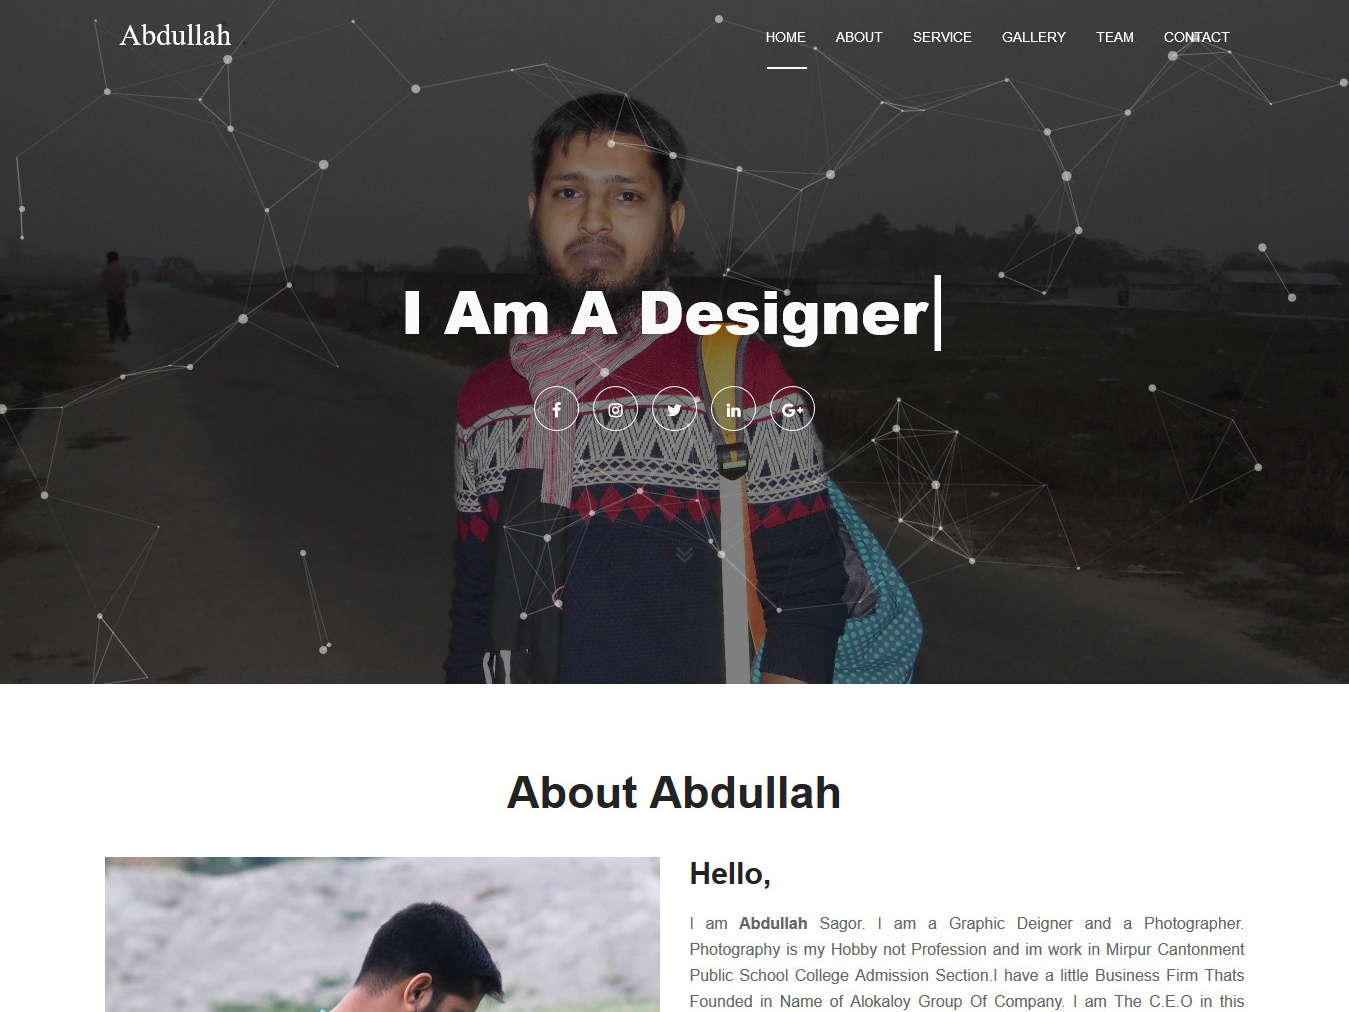Go to the ABOUT menu item

pos(859,37)
